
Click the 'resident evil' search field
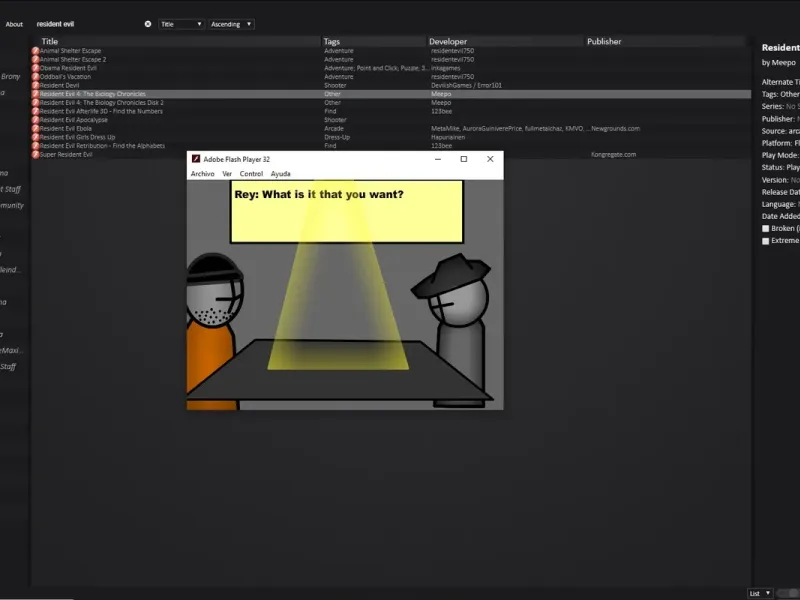point(89,24)
